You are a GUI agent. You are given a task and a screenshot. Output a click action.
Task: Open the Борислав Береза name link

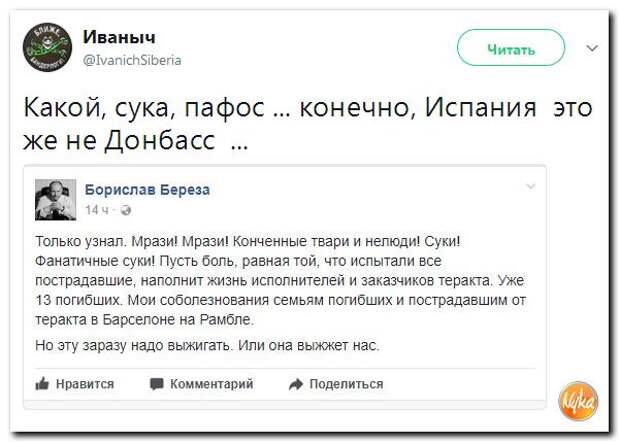coord(147,190)
